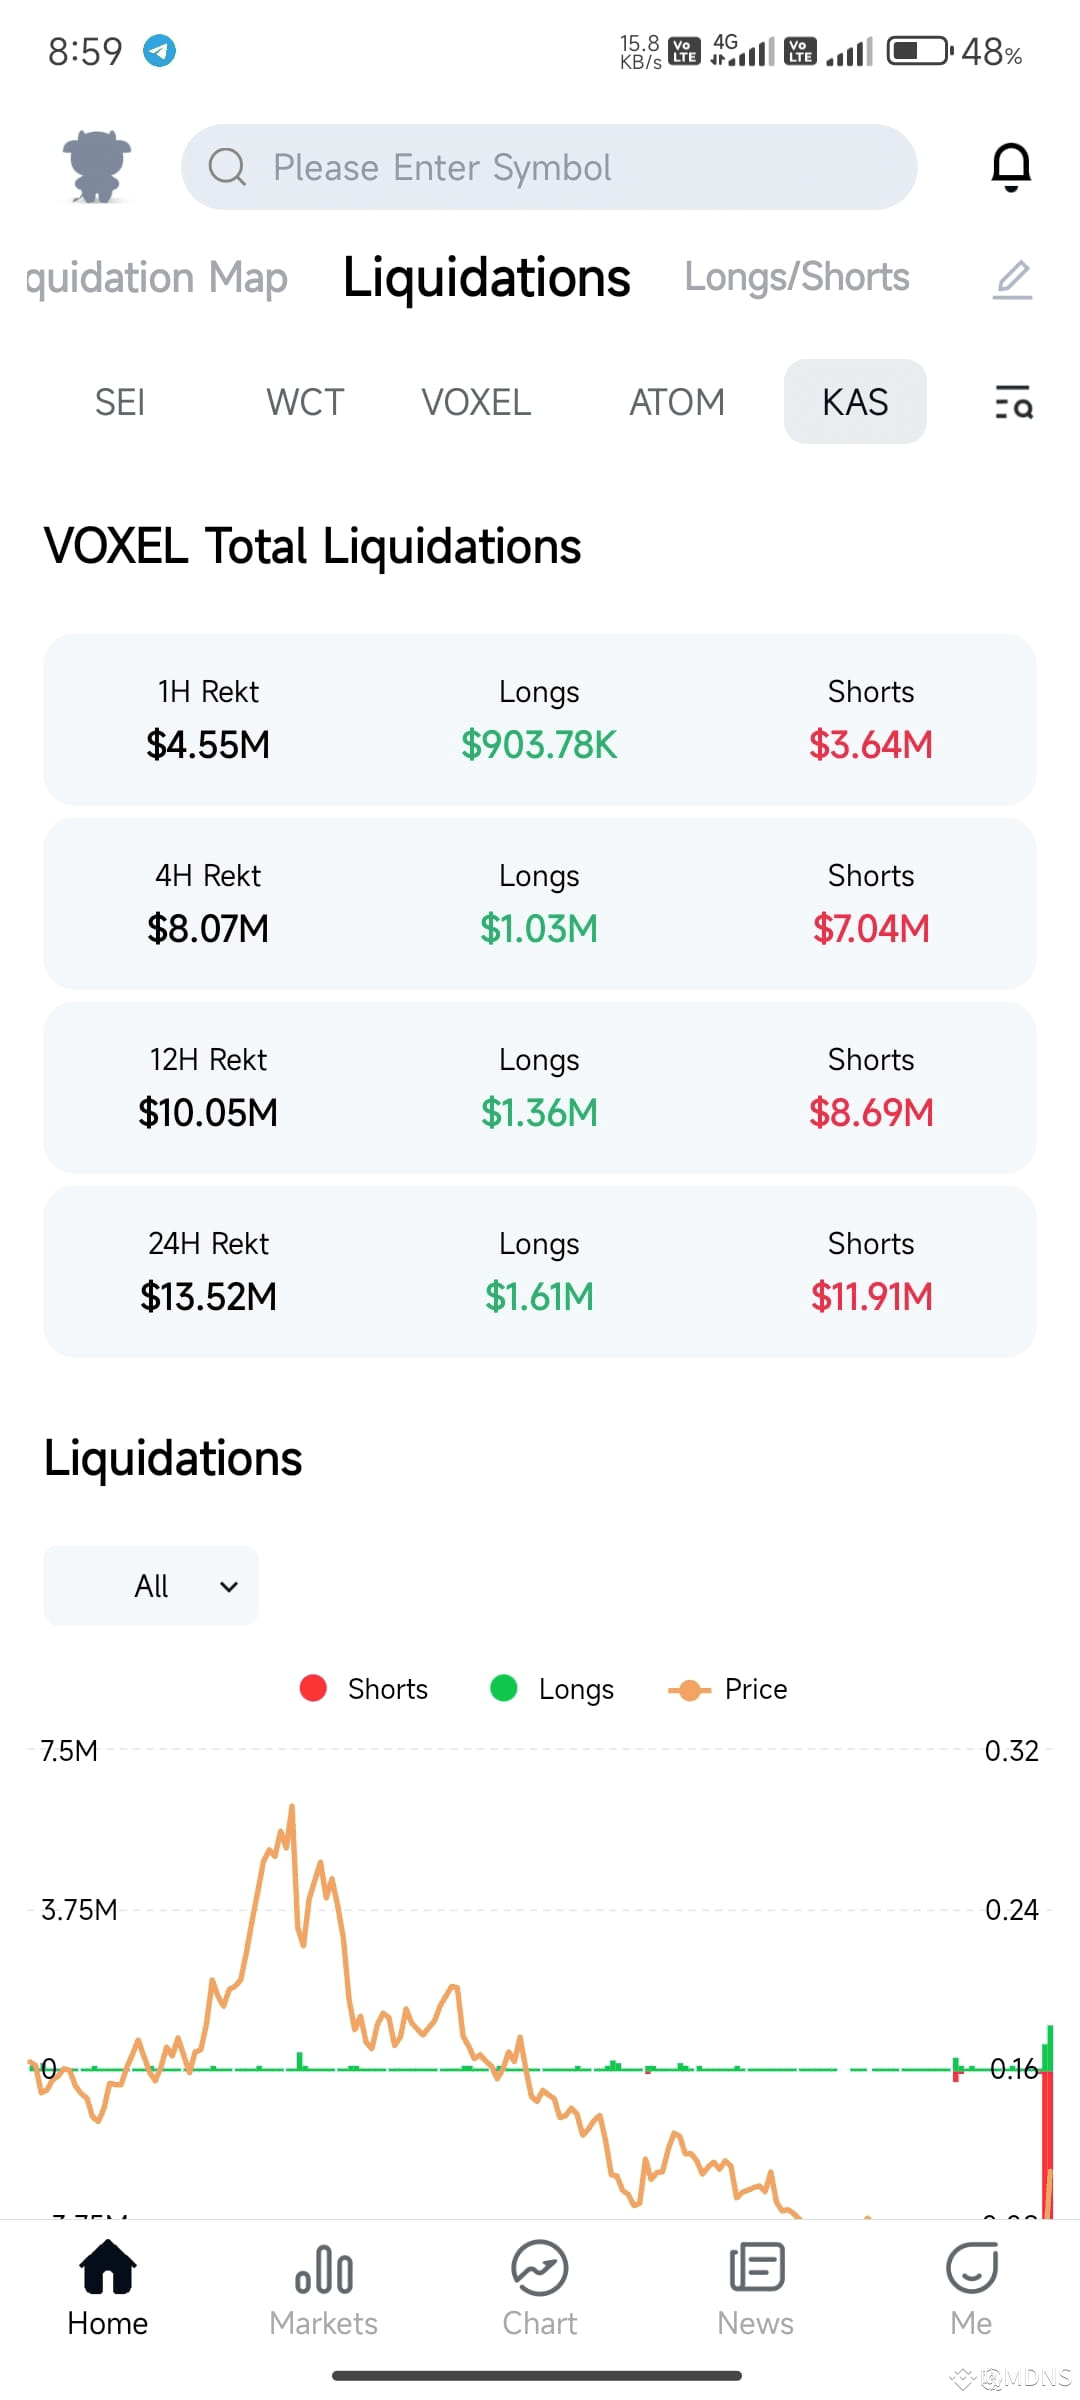Switch to the Longs/Shorts tab

tap(797, 277)
